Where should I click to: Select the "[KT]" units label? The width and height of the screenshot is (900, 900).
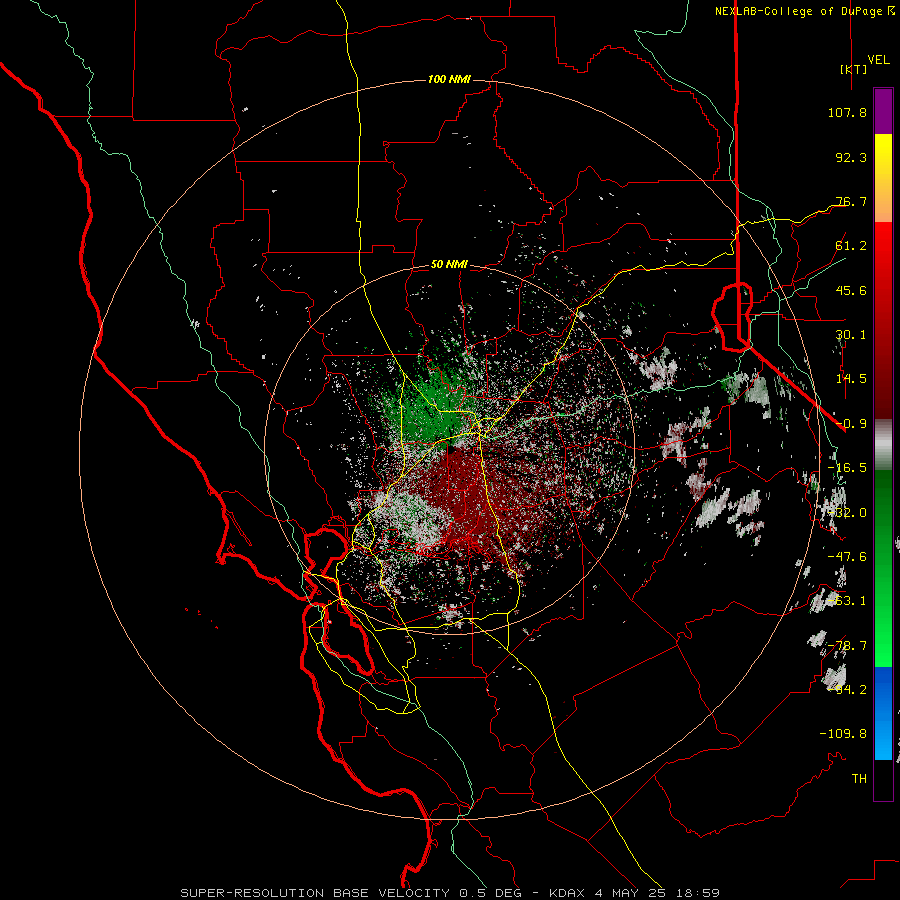(x=853, y=69)
